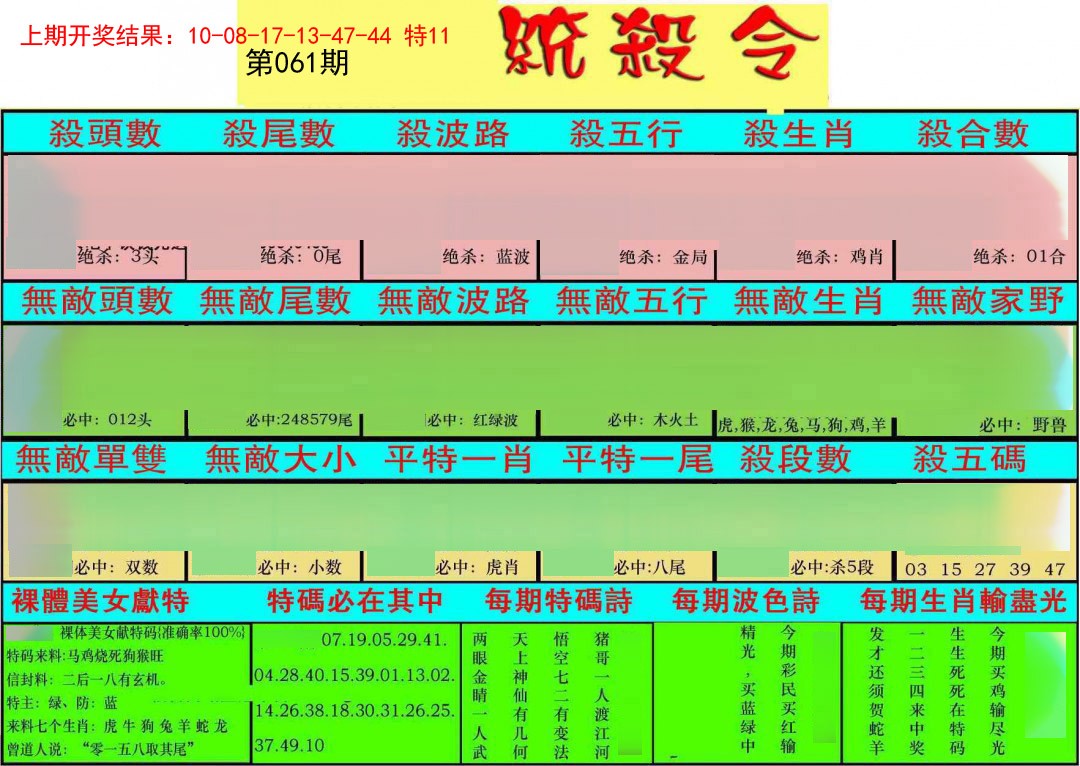
Task: Select the 殺頭數 header
Action: pos(104,134)
